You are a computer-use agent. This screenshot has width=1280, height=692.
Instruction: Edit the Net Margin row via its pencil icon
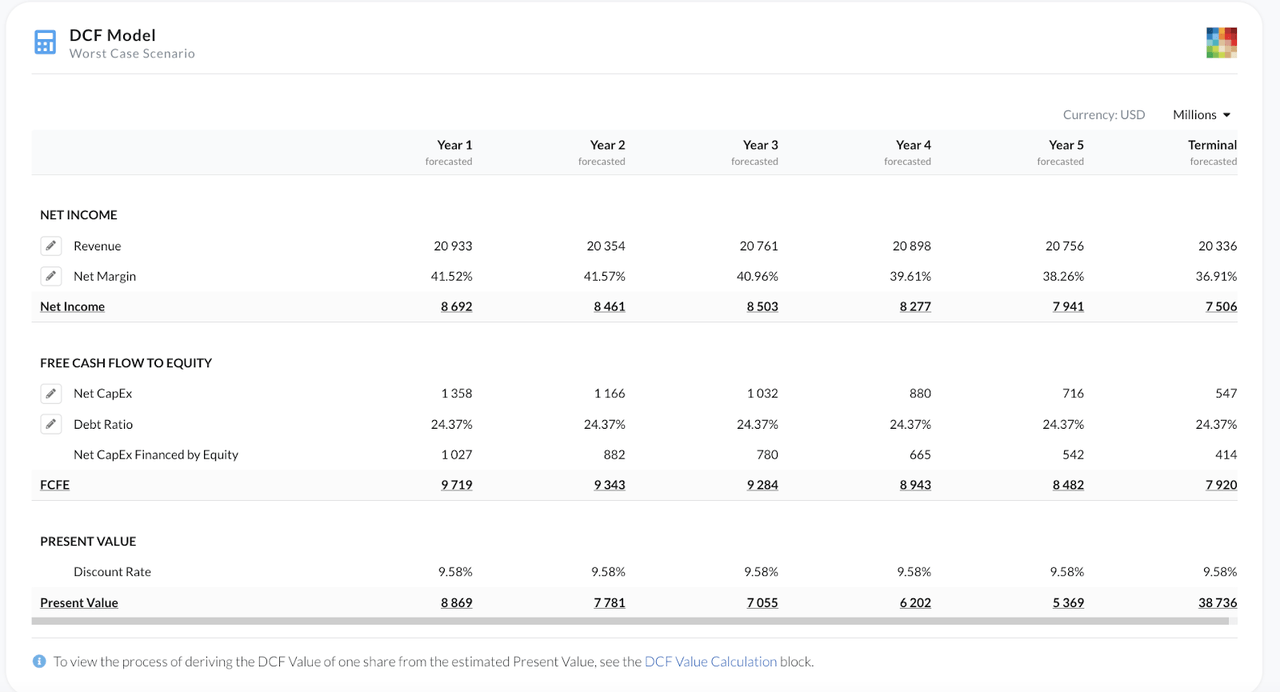51,276
